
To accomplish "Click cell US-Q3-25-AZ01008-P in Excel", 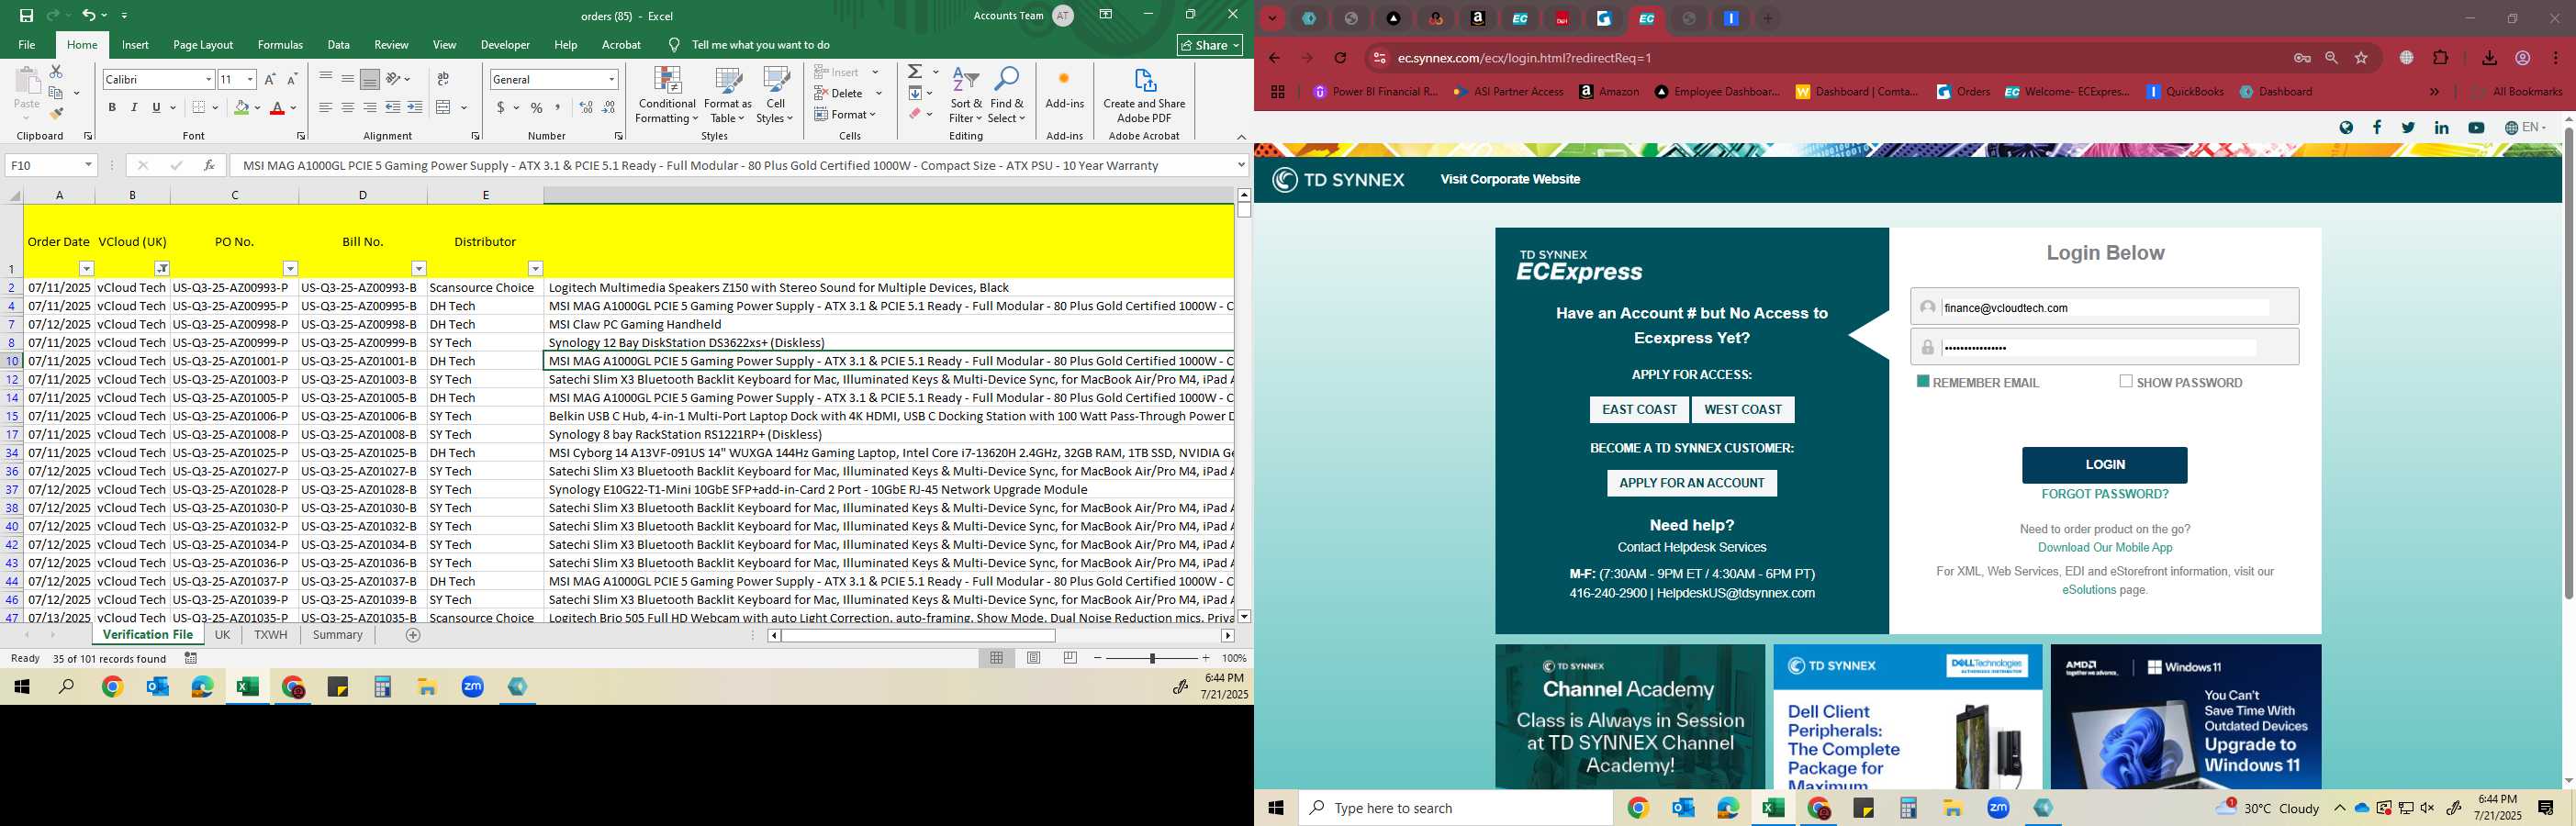I will (234, 434).
